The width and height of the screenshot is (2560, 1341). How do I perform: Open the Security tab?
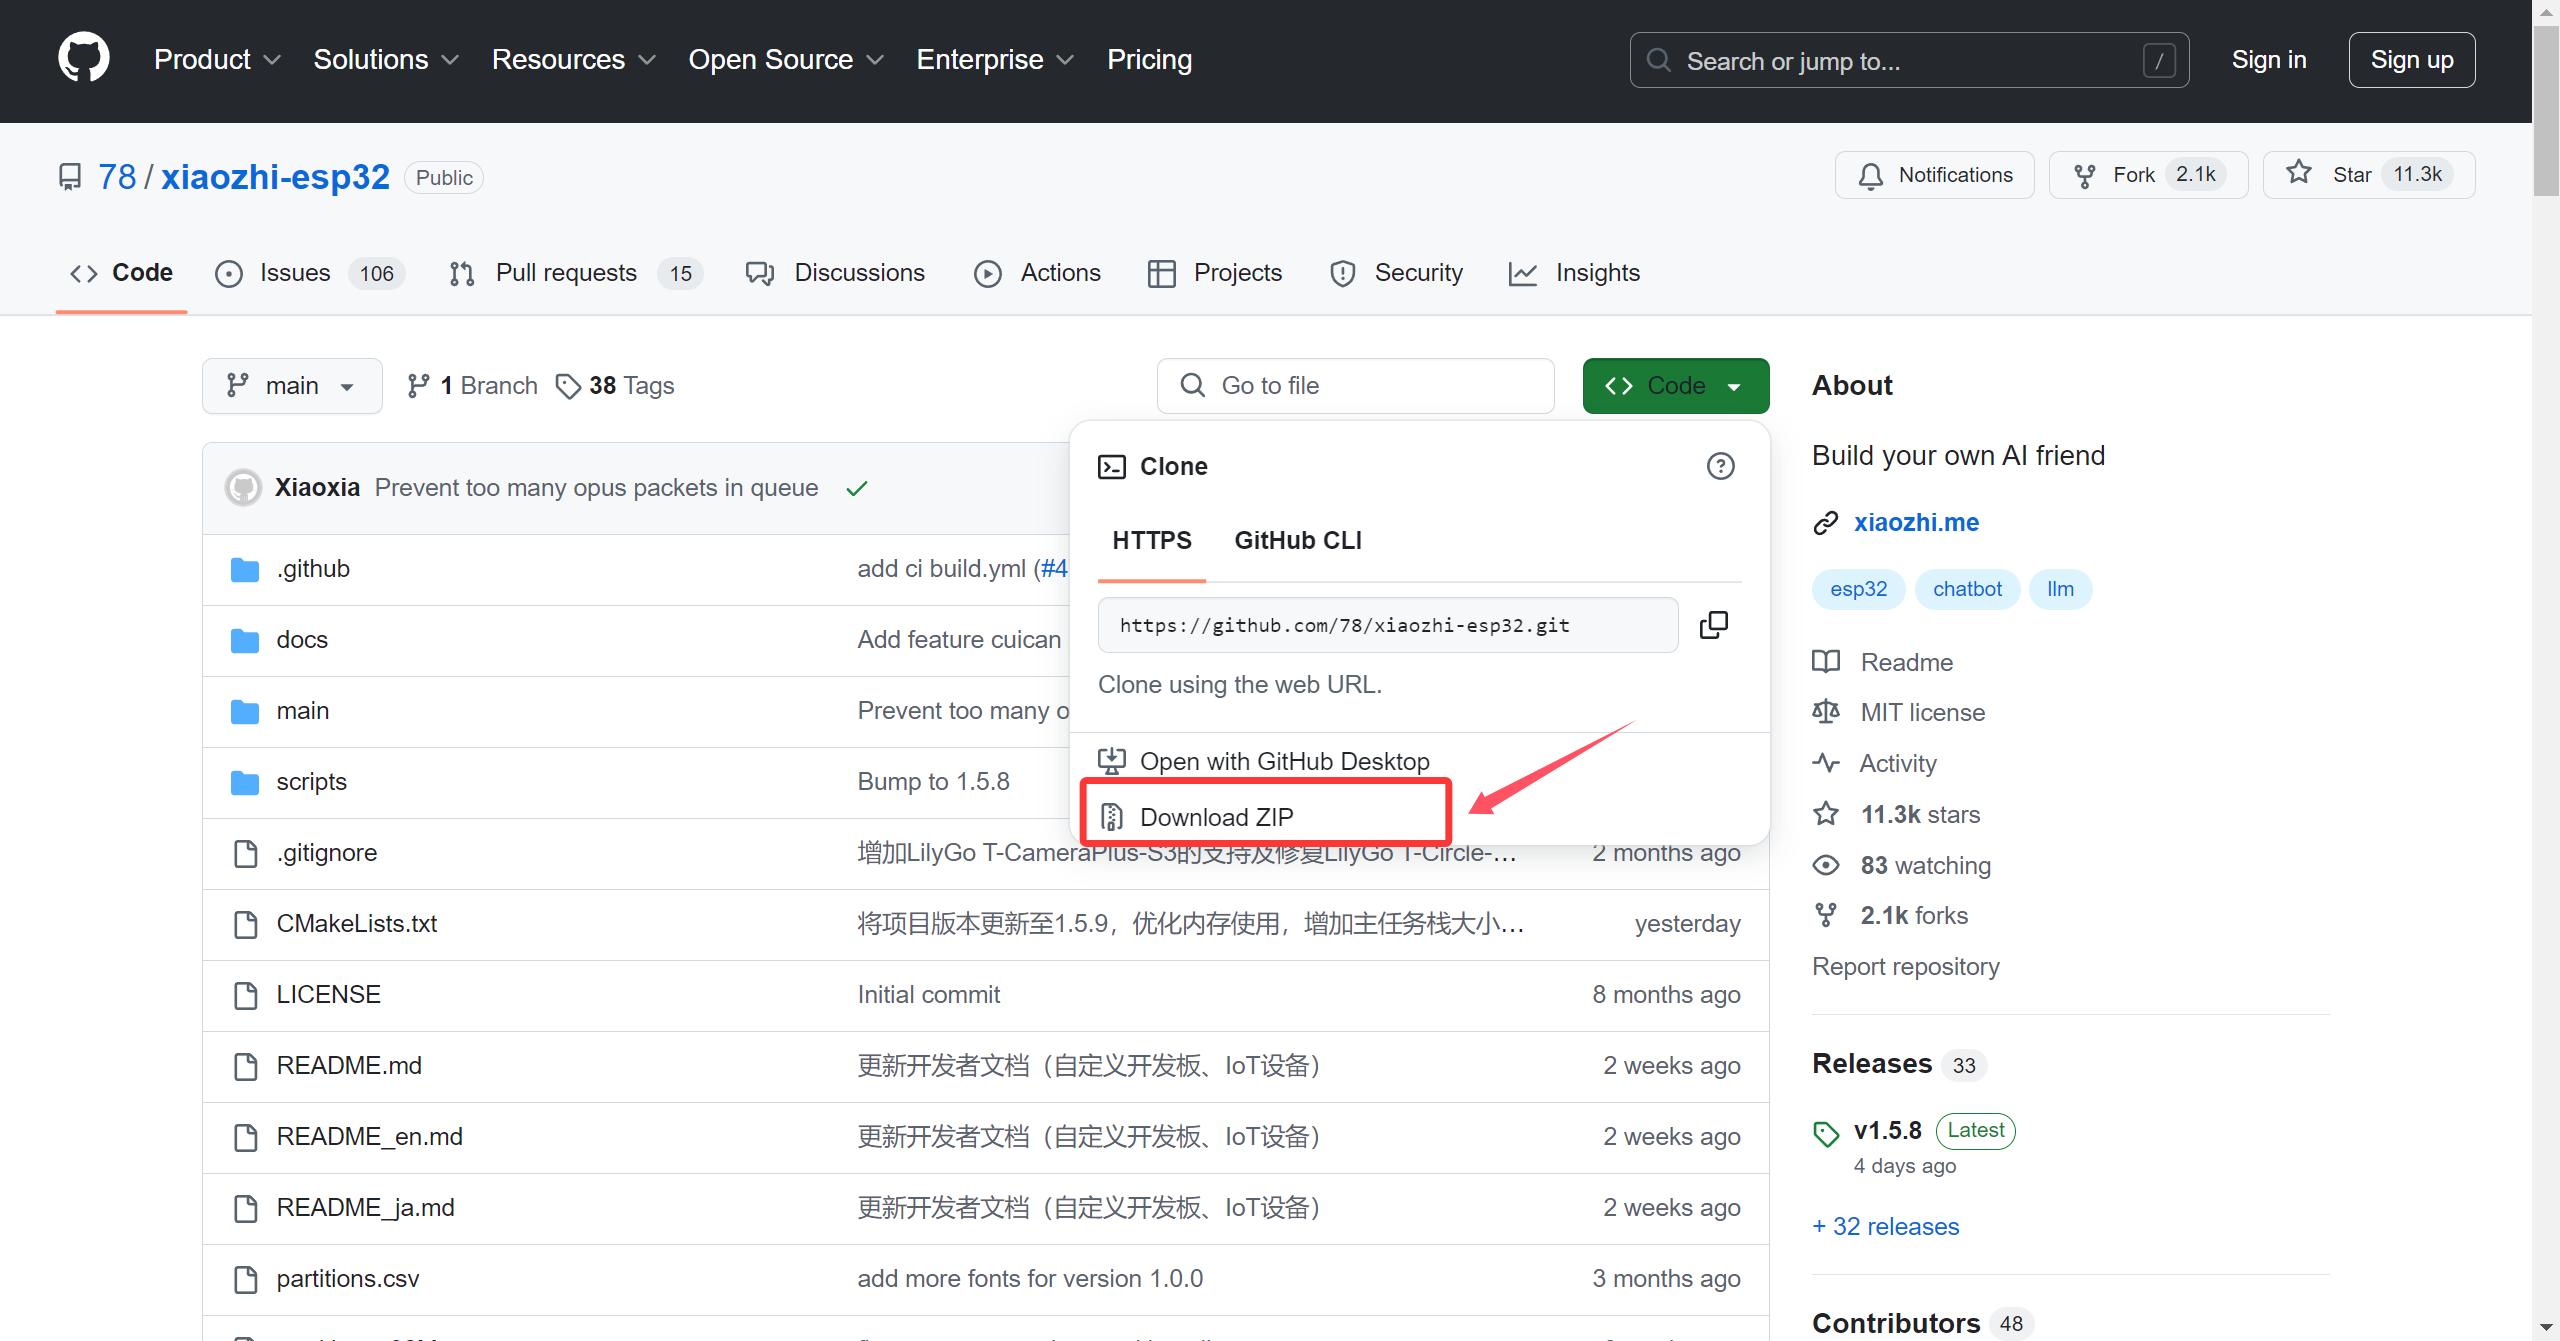click(x=1397, y=273)
